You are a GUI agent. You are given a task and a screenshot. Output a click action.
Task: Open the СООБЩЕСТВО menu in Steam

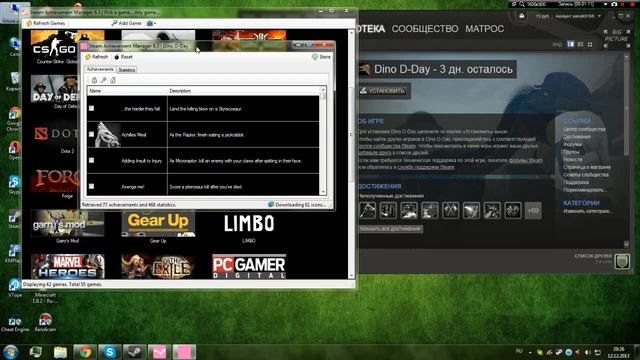tap(425, 29)
